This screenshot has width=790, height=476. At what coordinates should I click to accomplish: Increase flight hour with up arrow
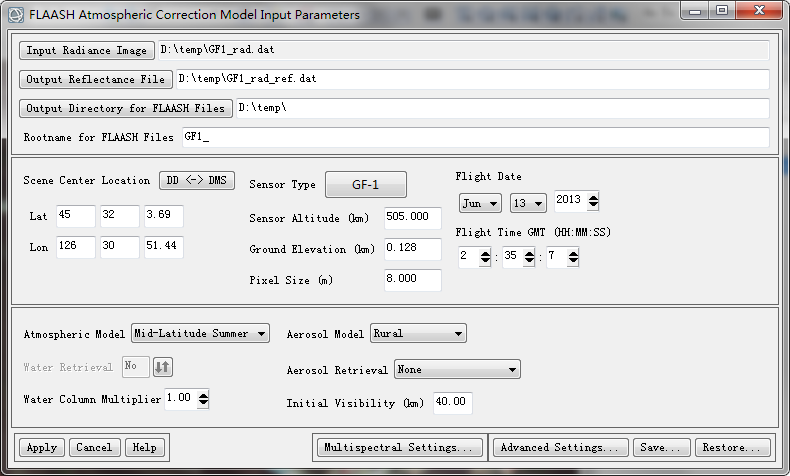coord(485,253)
